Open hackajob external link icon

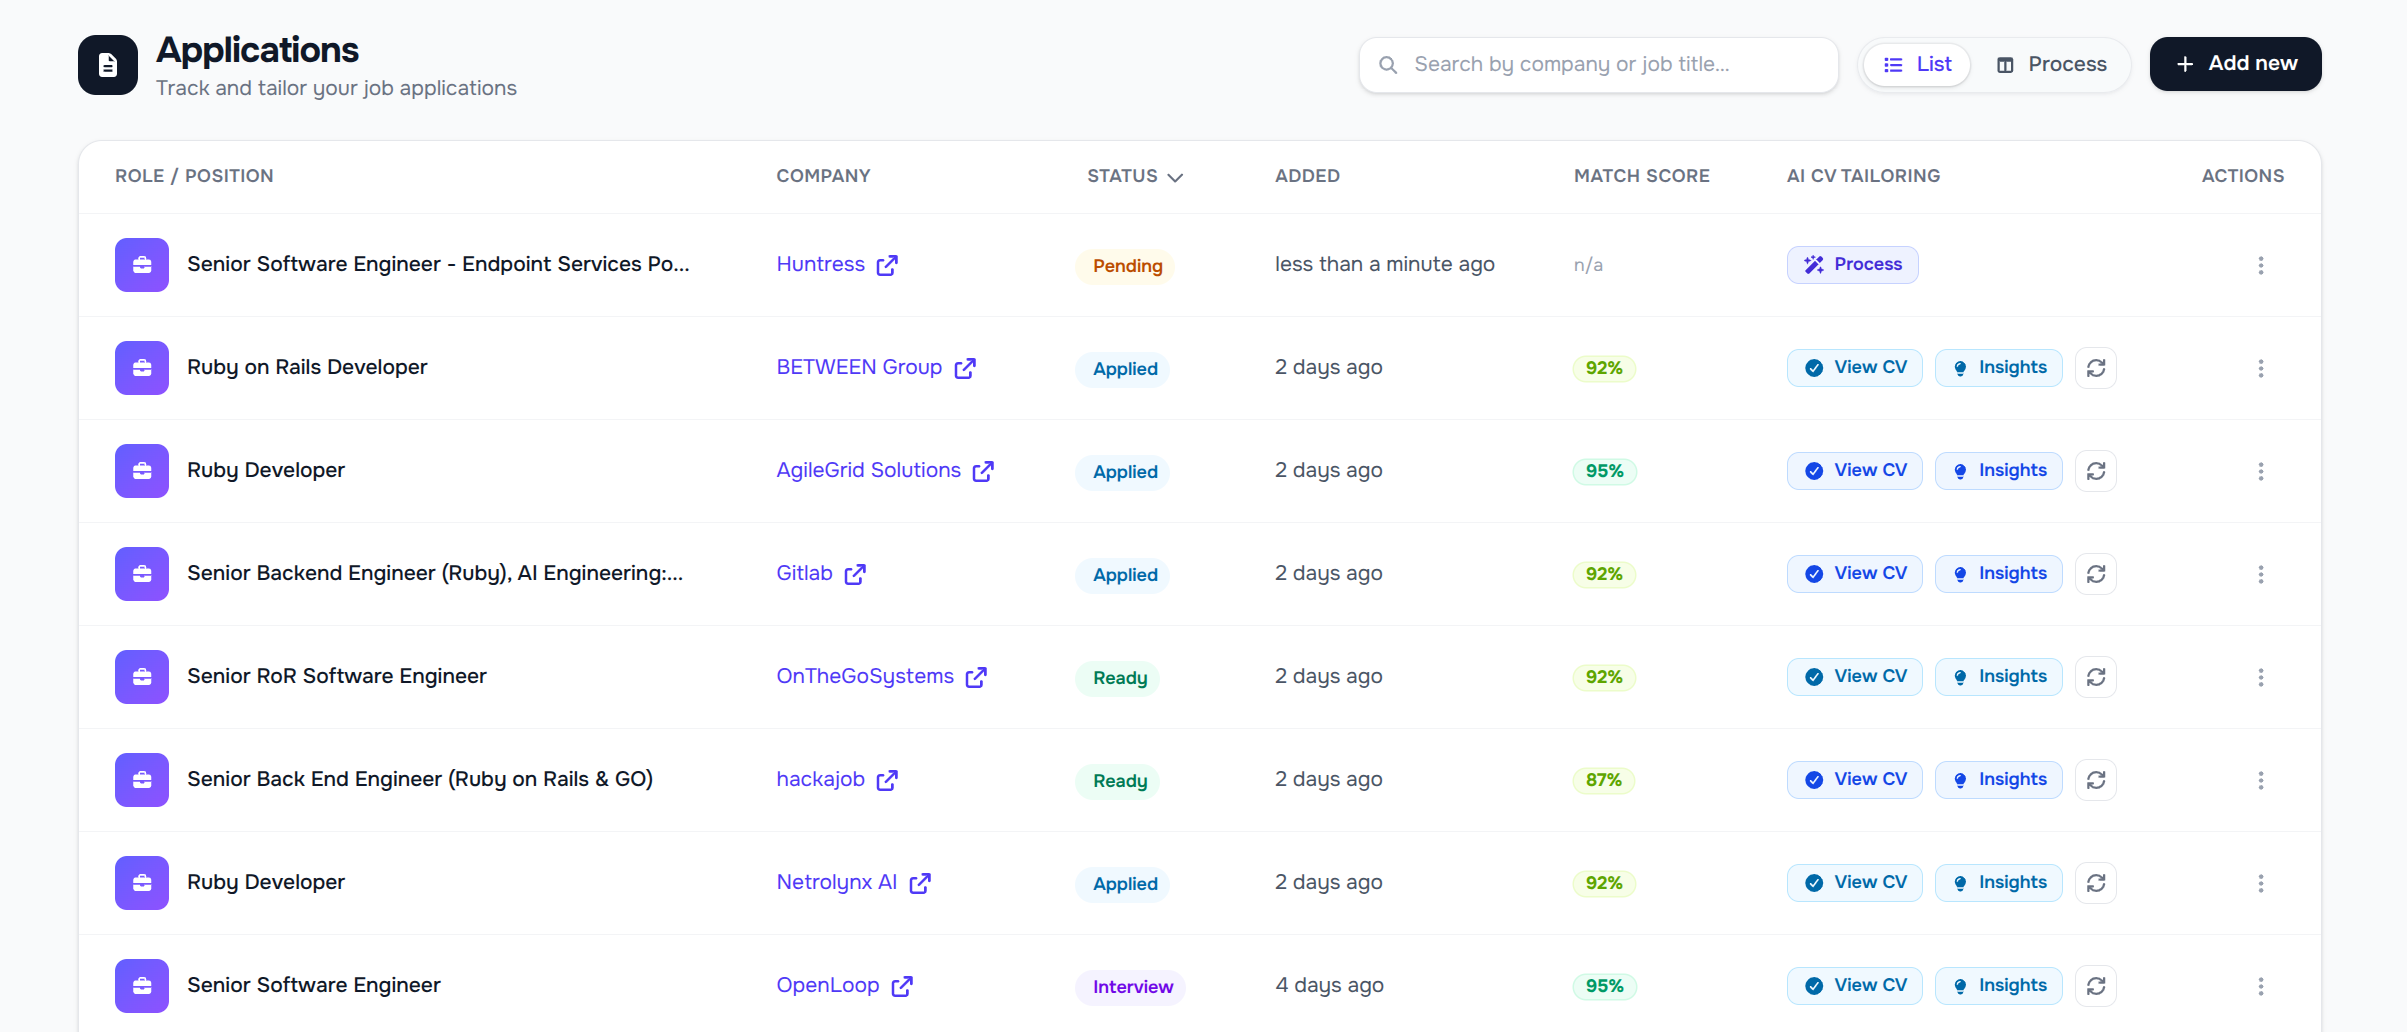tap(887, 780)
